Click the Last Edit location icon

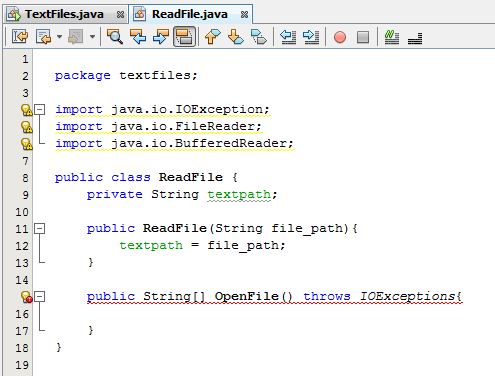pyautogui.click(x=20, y=36)
